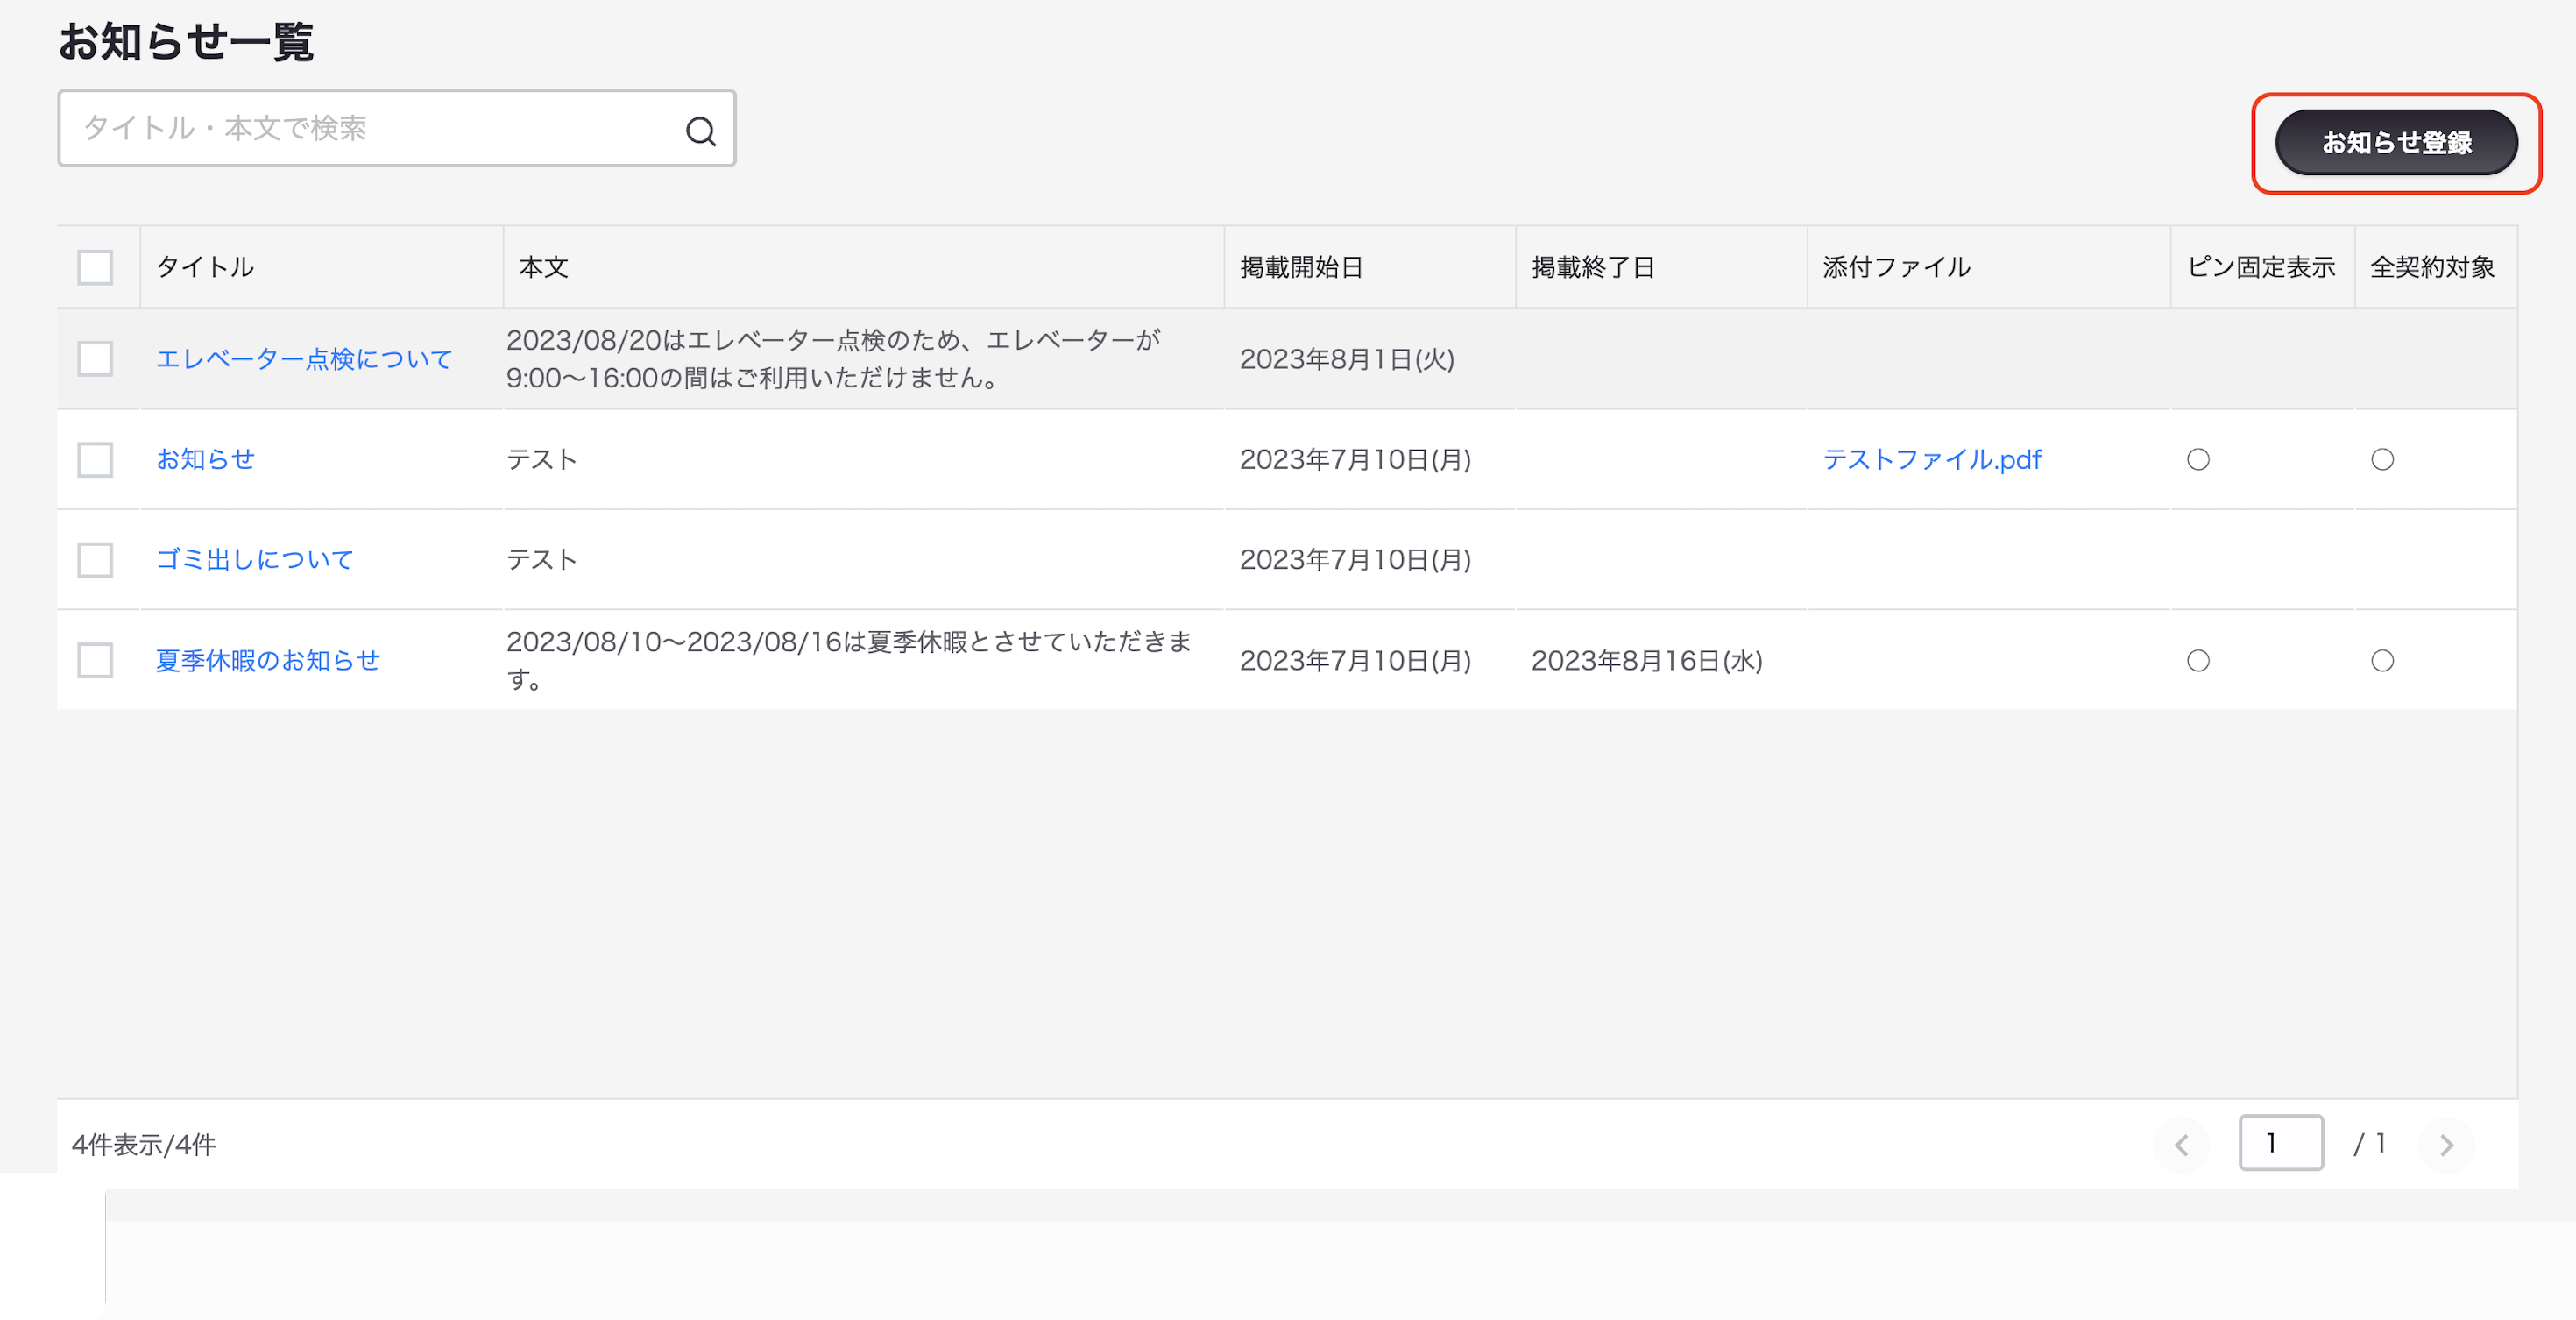Open attachment テストファイル.pdf
Image resolution: width=2576 pixels, height=1320 pixels.
point(1932,459)
